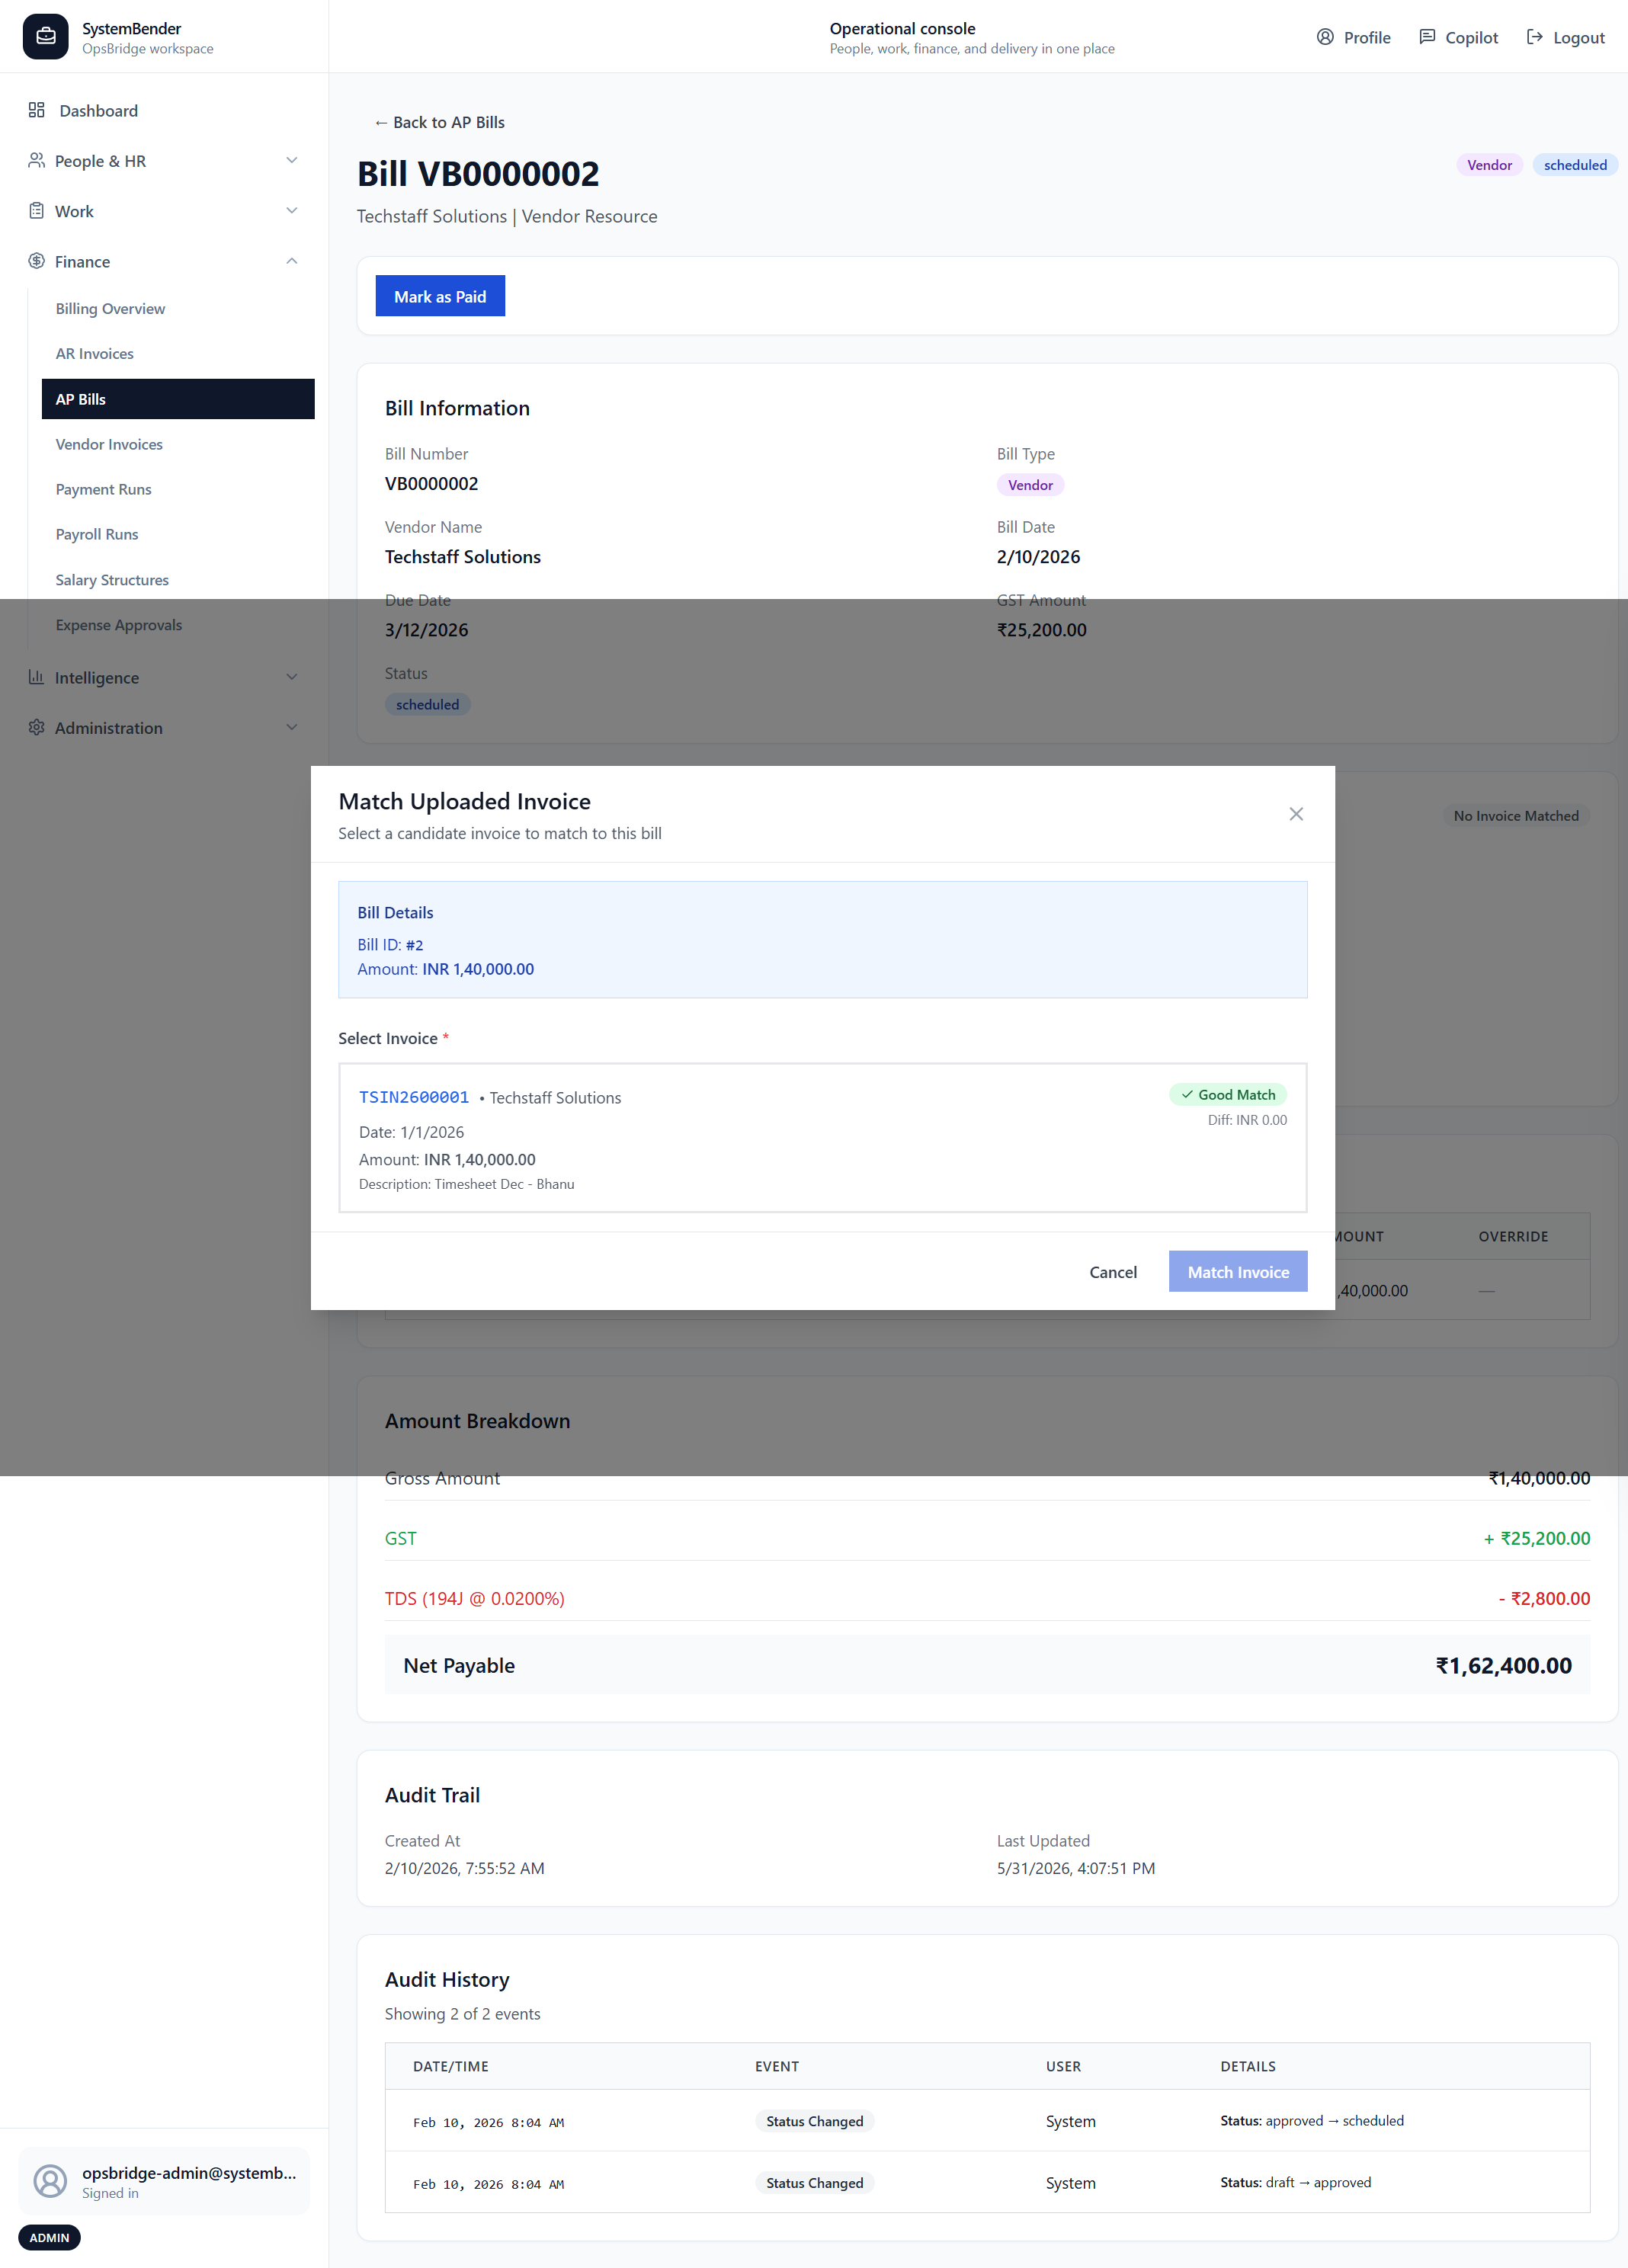Viewport: 1628px width, 2268px height.
Task: Open Payroll Runs in the sidebar
Action: point(178,534)
